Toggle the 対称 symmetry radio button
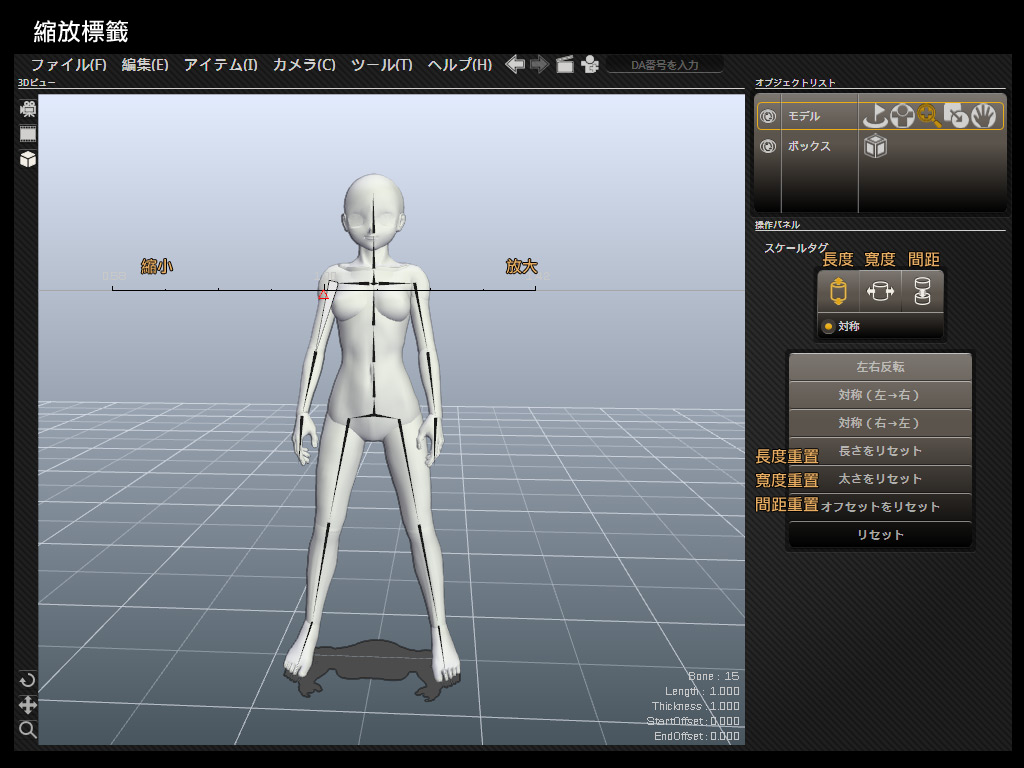This screenshot has width=1024, height=768. [x=829, y=326]
